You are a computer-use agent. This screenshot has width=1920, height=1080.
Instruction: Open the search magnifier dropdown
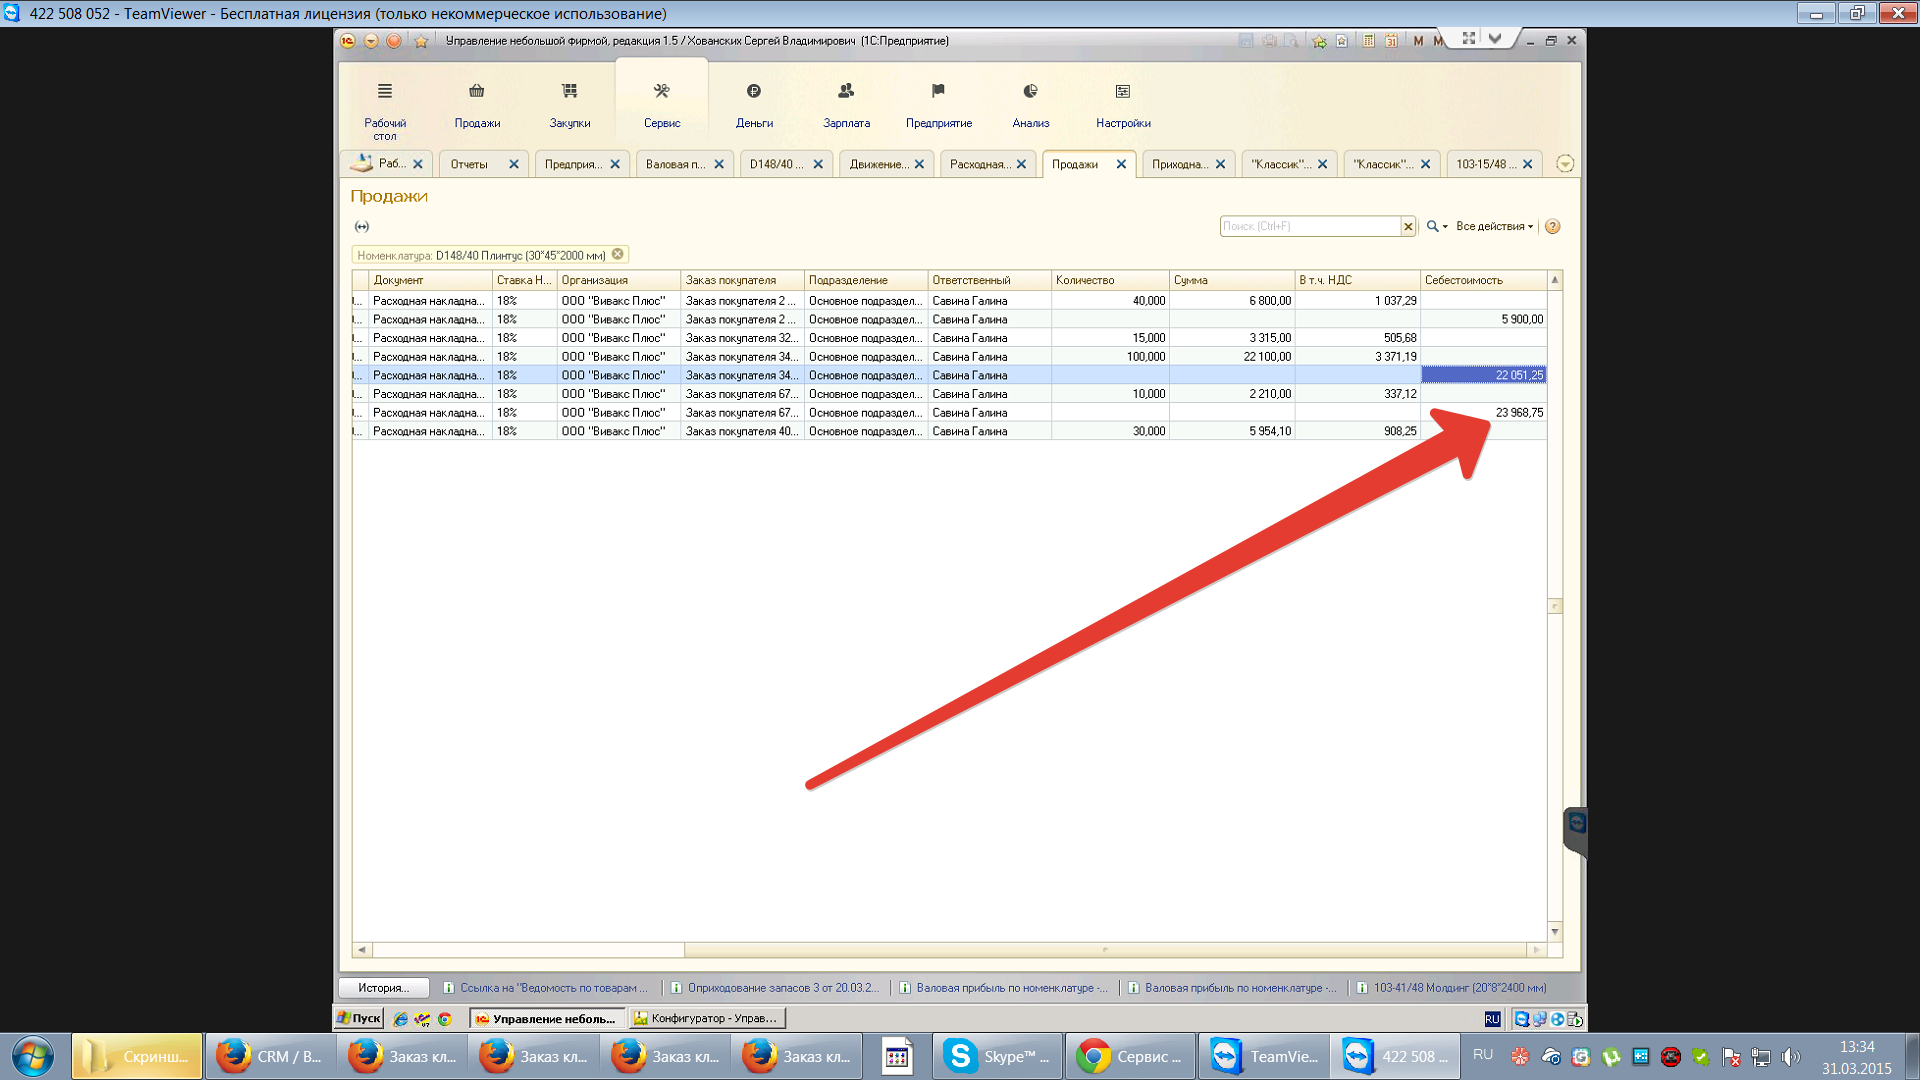[1436, 227]
